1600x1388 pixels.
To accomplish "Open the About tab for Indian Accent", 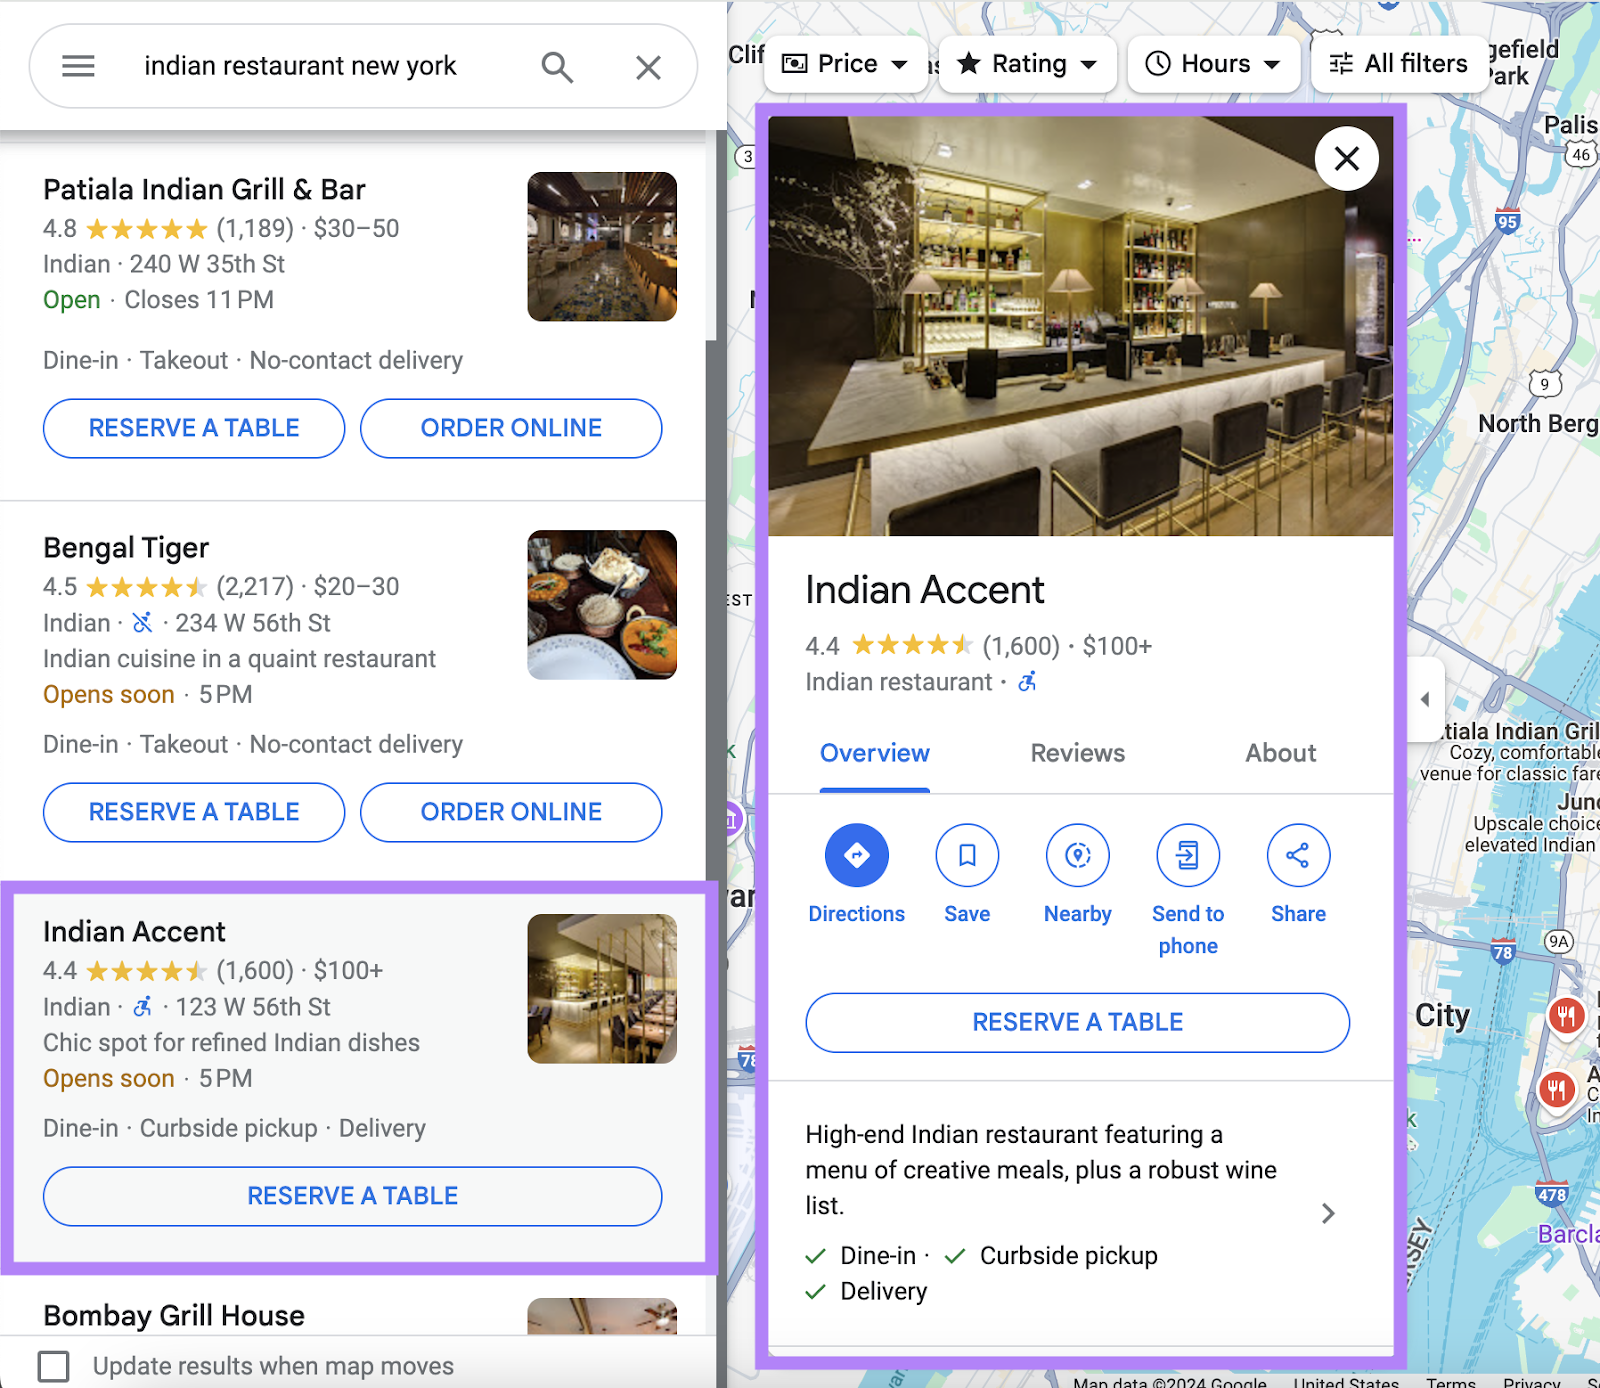I will [x=1280, y=753].
